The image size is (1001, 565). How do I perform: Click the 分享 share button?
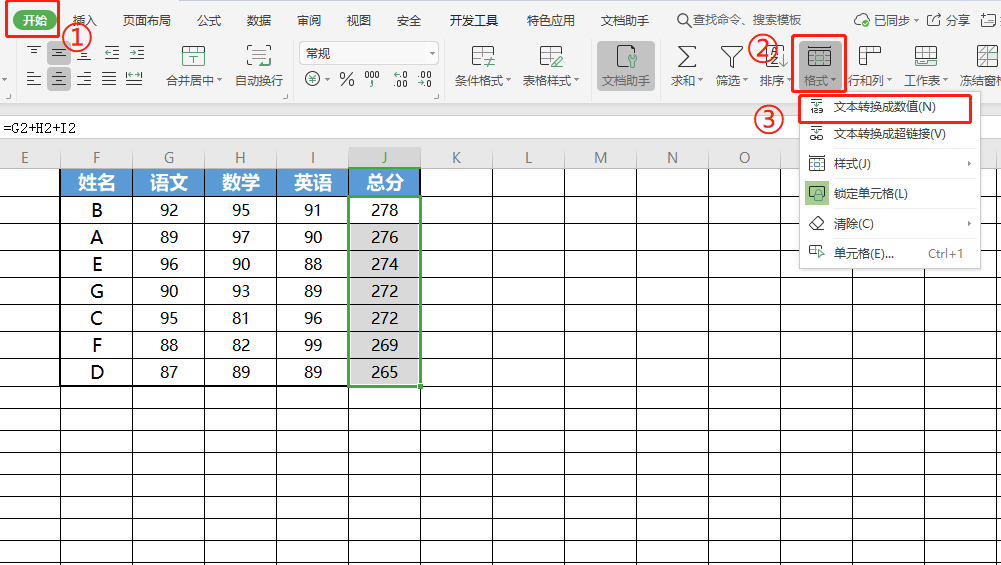click(948, 20)
